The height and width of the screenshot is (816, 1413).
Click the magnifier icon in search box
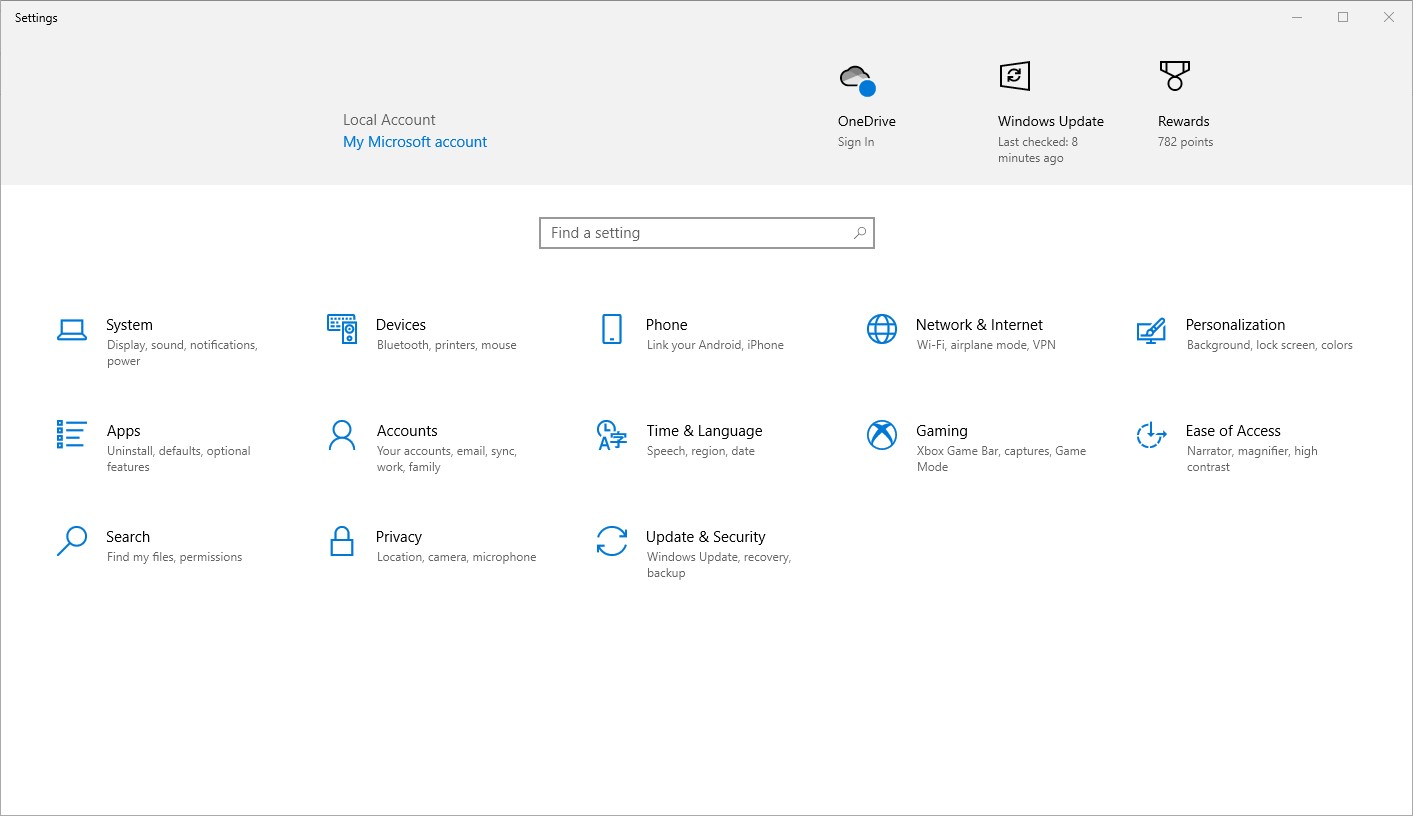(x=859, y=233)
